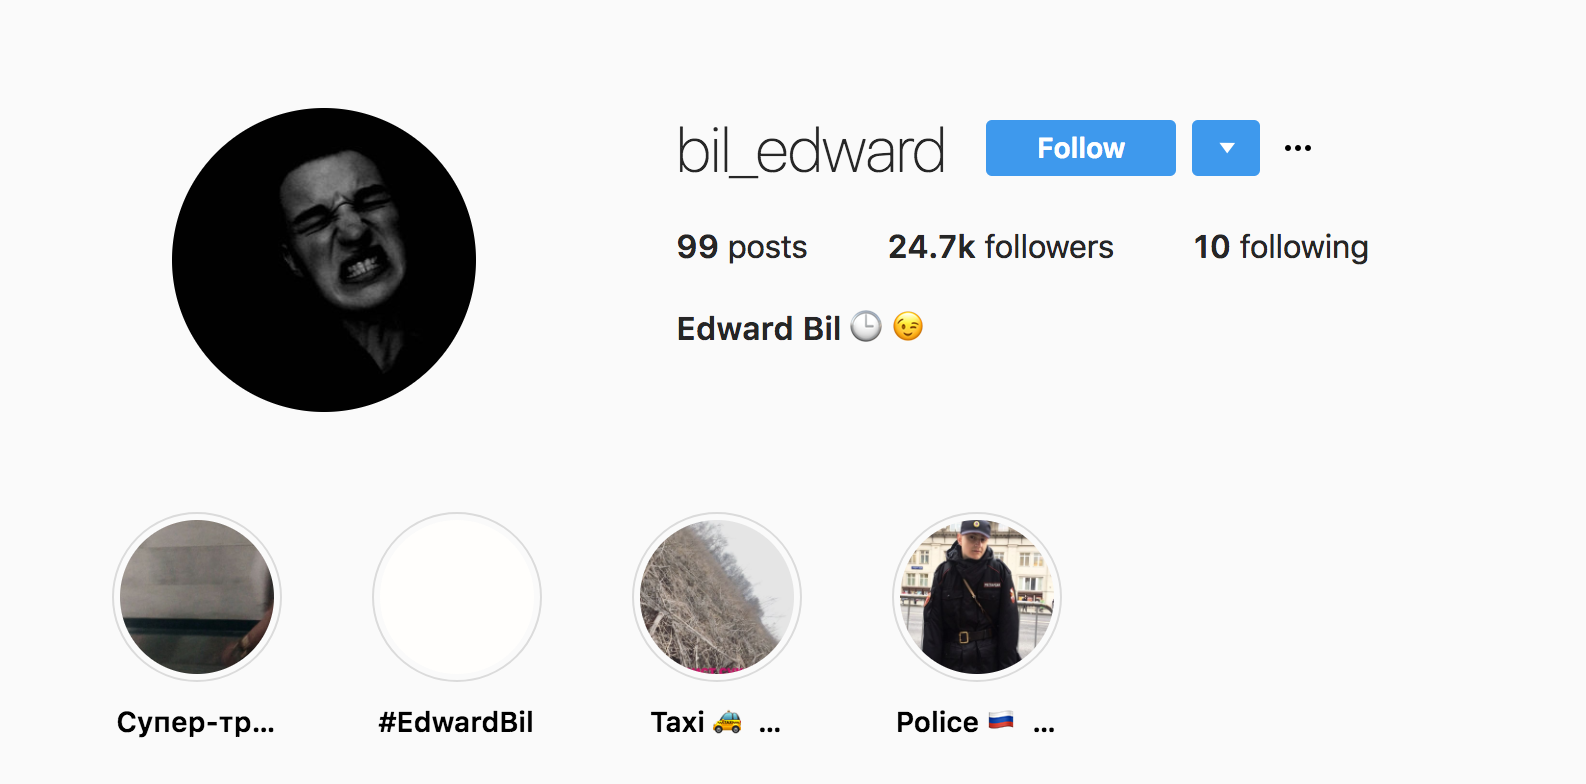Open the blank #EwardBil highlight circle
This screenshot has height=784, width=1586.
457,597
